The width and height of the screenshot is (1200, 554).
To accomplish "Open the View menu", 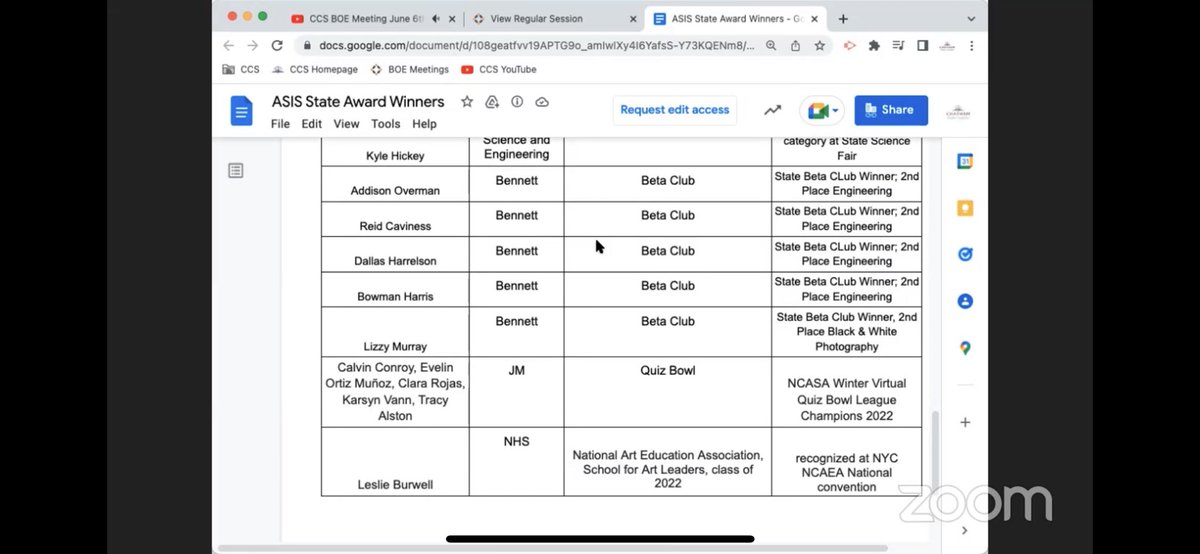I will pos(346,124).
